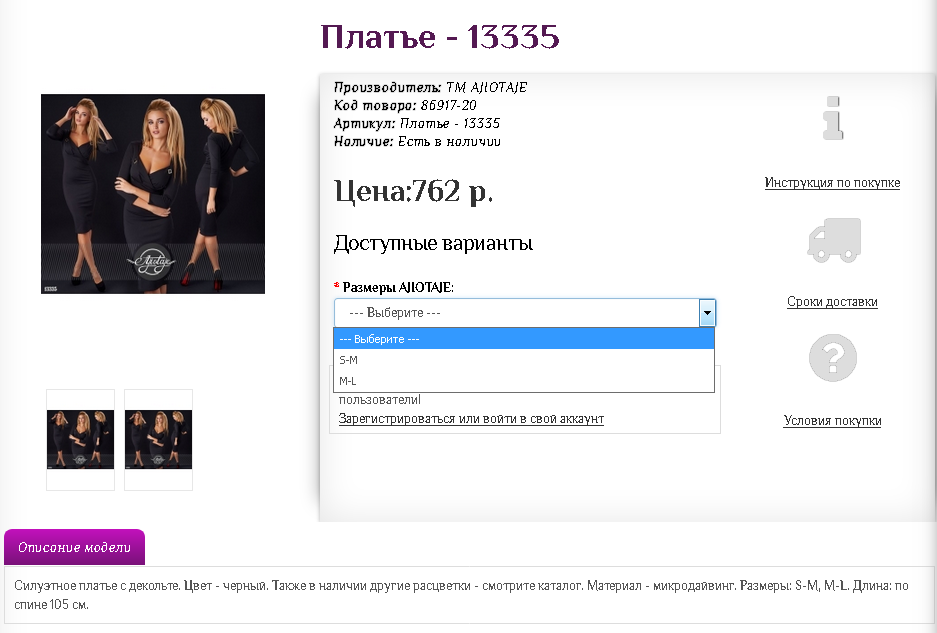The image size is (937, 633).
Task: Click the 'Размеры AJIOTAJE' select field
Action: [515, 313]
